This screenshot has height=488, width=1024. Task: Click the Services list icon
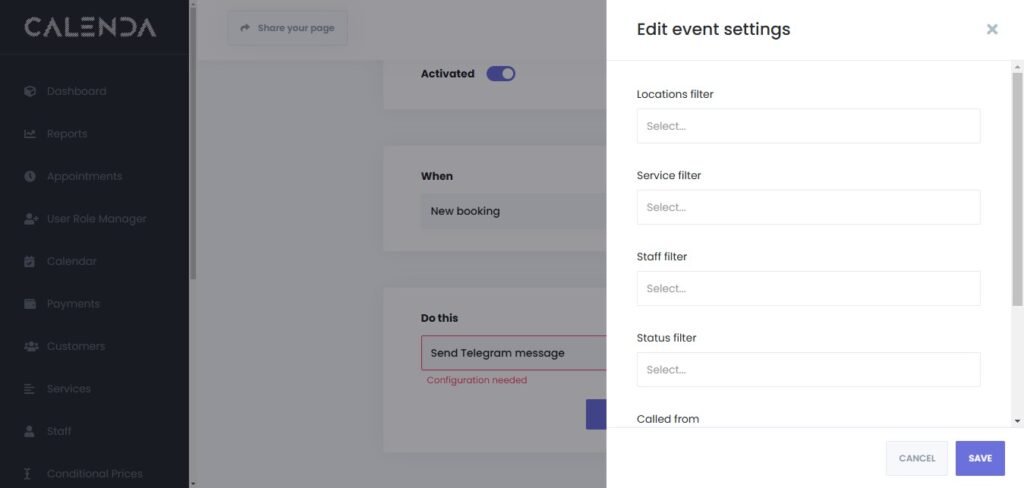coord(30,389)
